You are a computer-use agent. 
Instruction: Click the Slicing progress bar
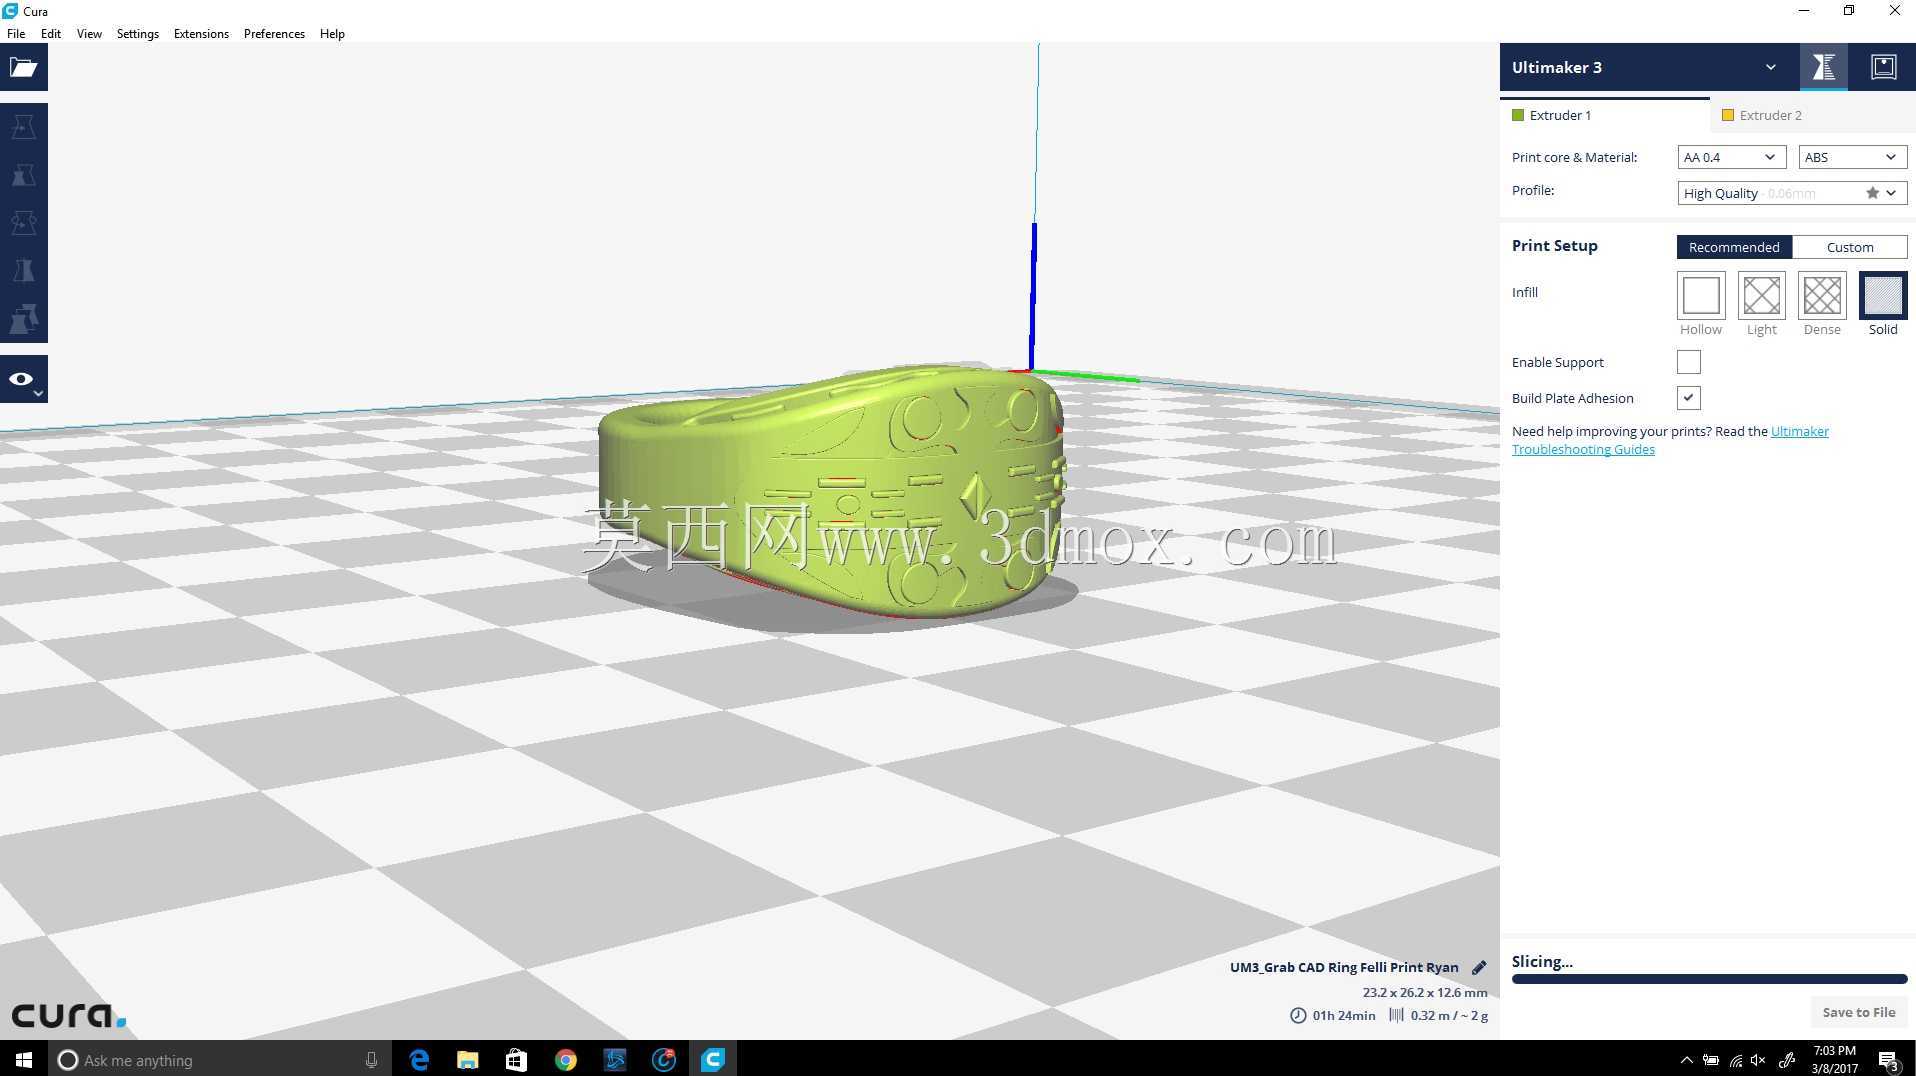[x=1709, y=980]
